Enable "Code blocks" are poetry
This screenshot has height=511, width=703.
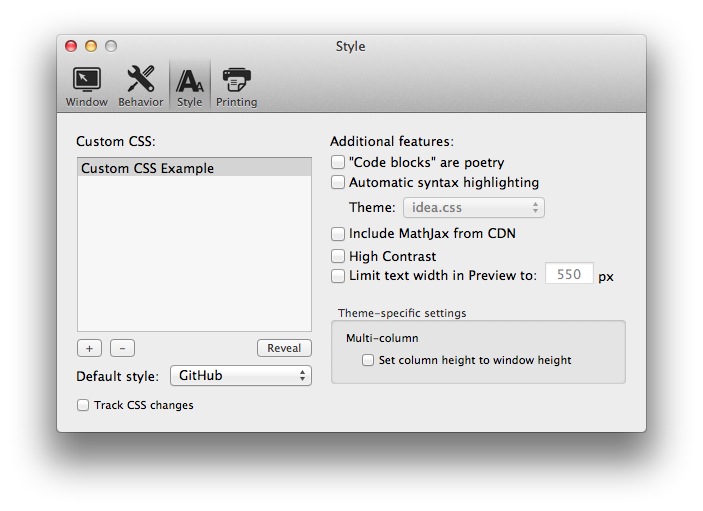pos(338,162)
